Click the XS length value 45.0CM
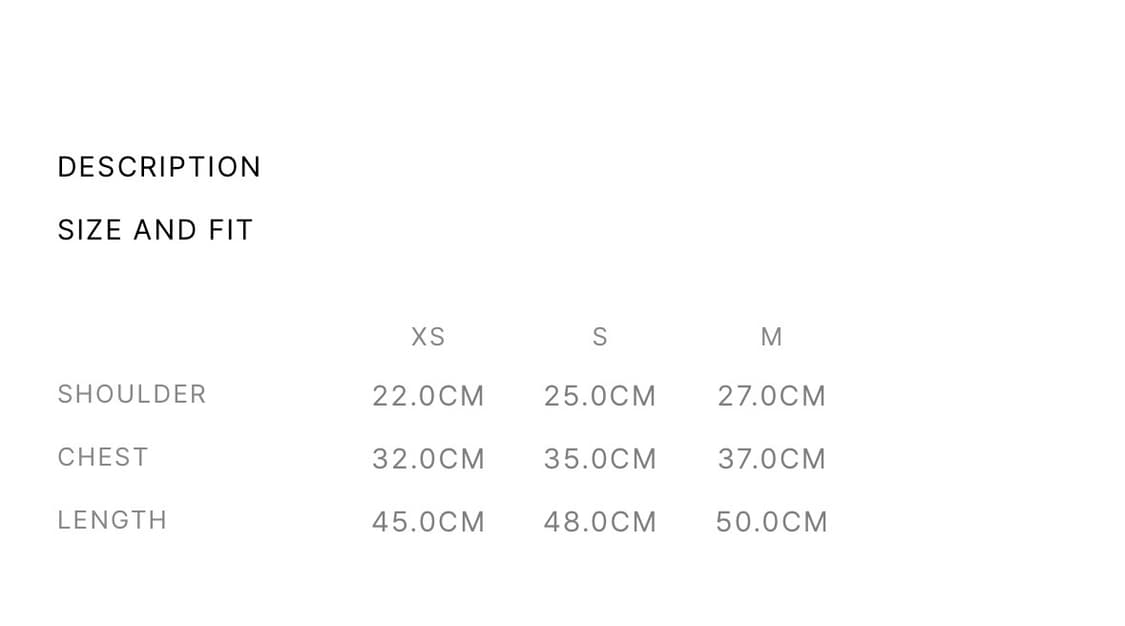The height and width of the screenshot is (626, 1125). (428, 522)
